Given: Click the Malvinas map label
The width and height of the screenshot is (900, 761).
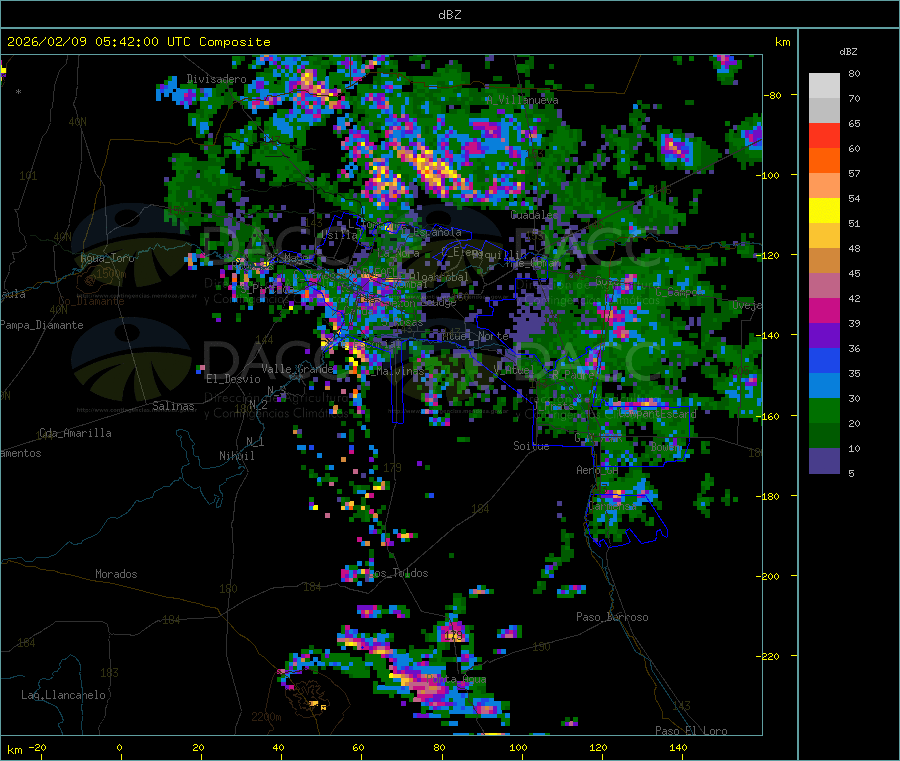Looking at the screenshot, I should click(x=400, y=372).
